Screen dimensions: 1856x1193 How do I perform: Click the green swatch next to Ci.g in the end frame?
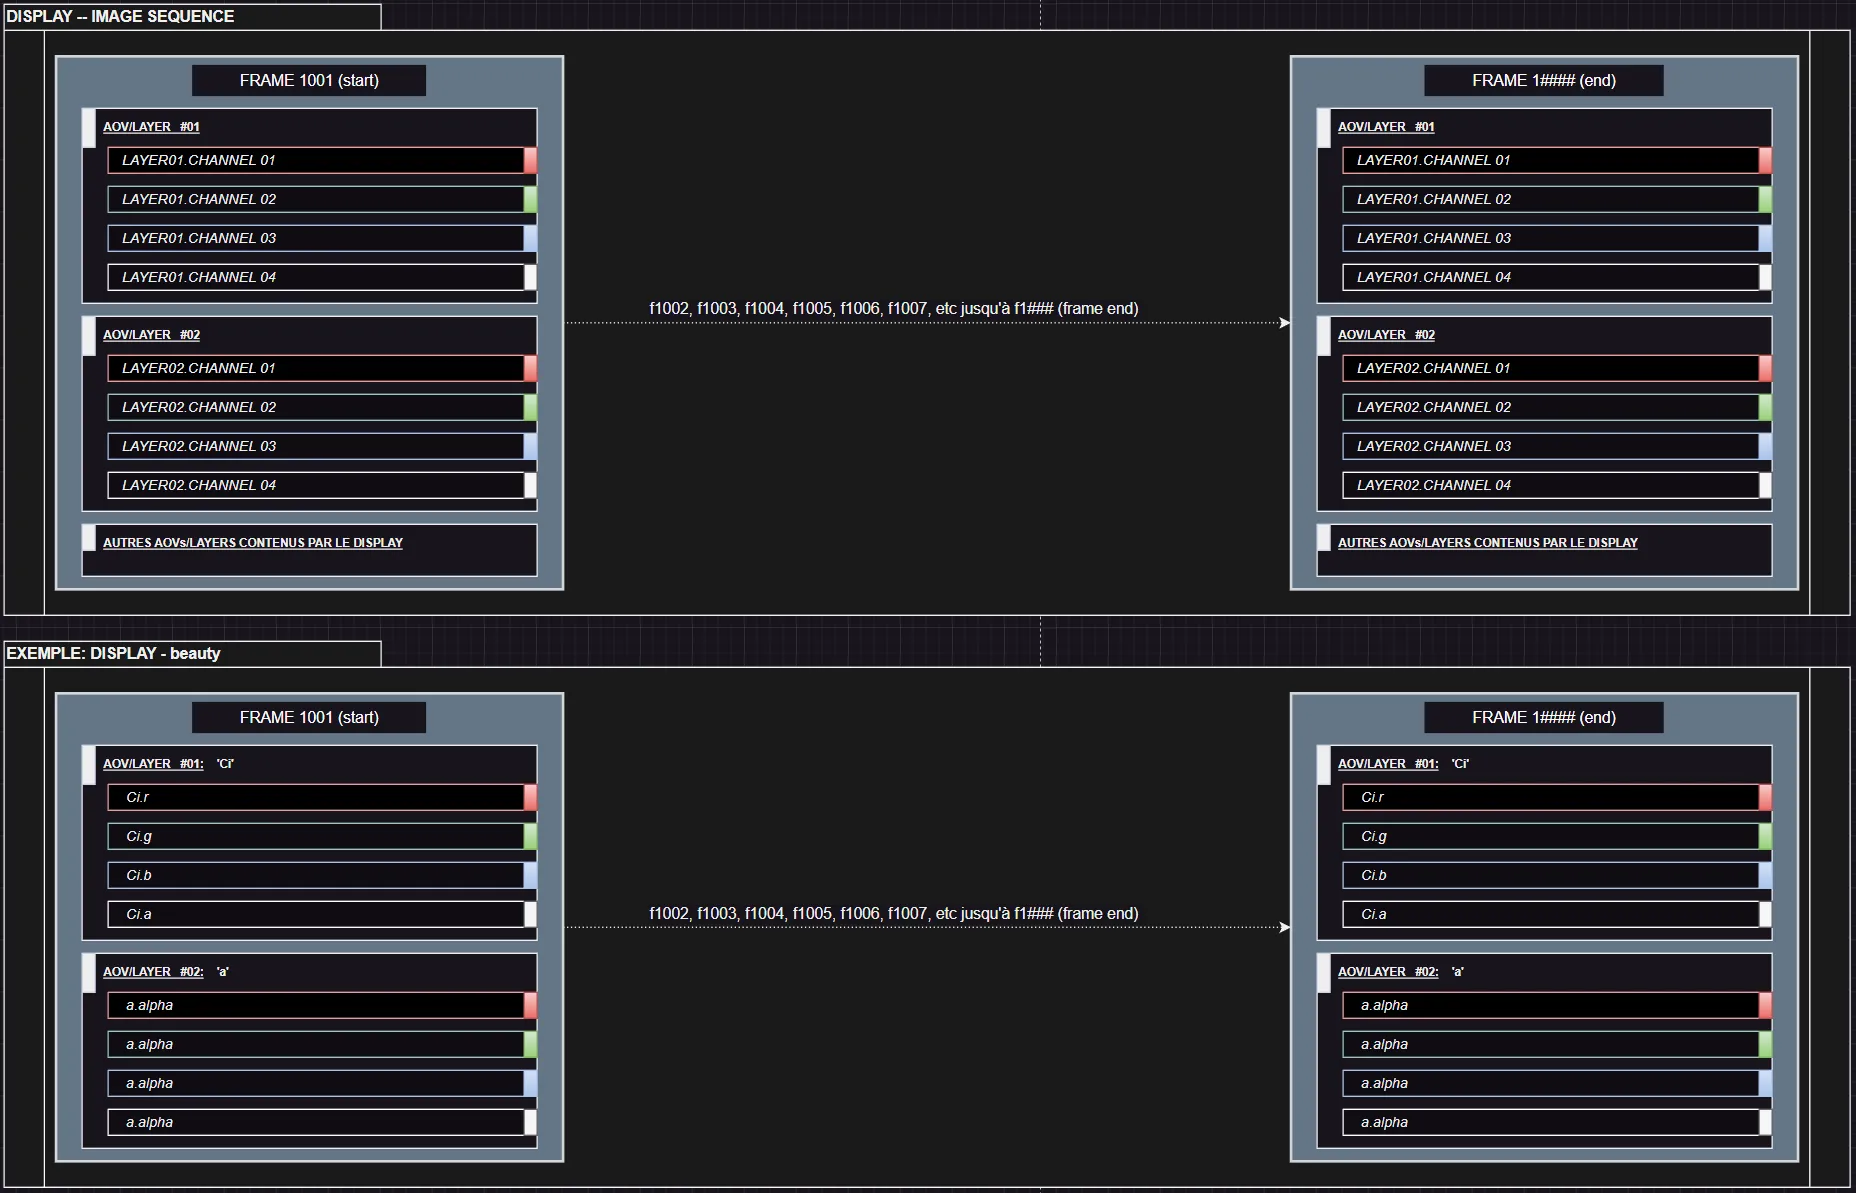click(x=1765, y=836)
